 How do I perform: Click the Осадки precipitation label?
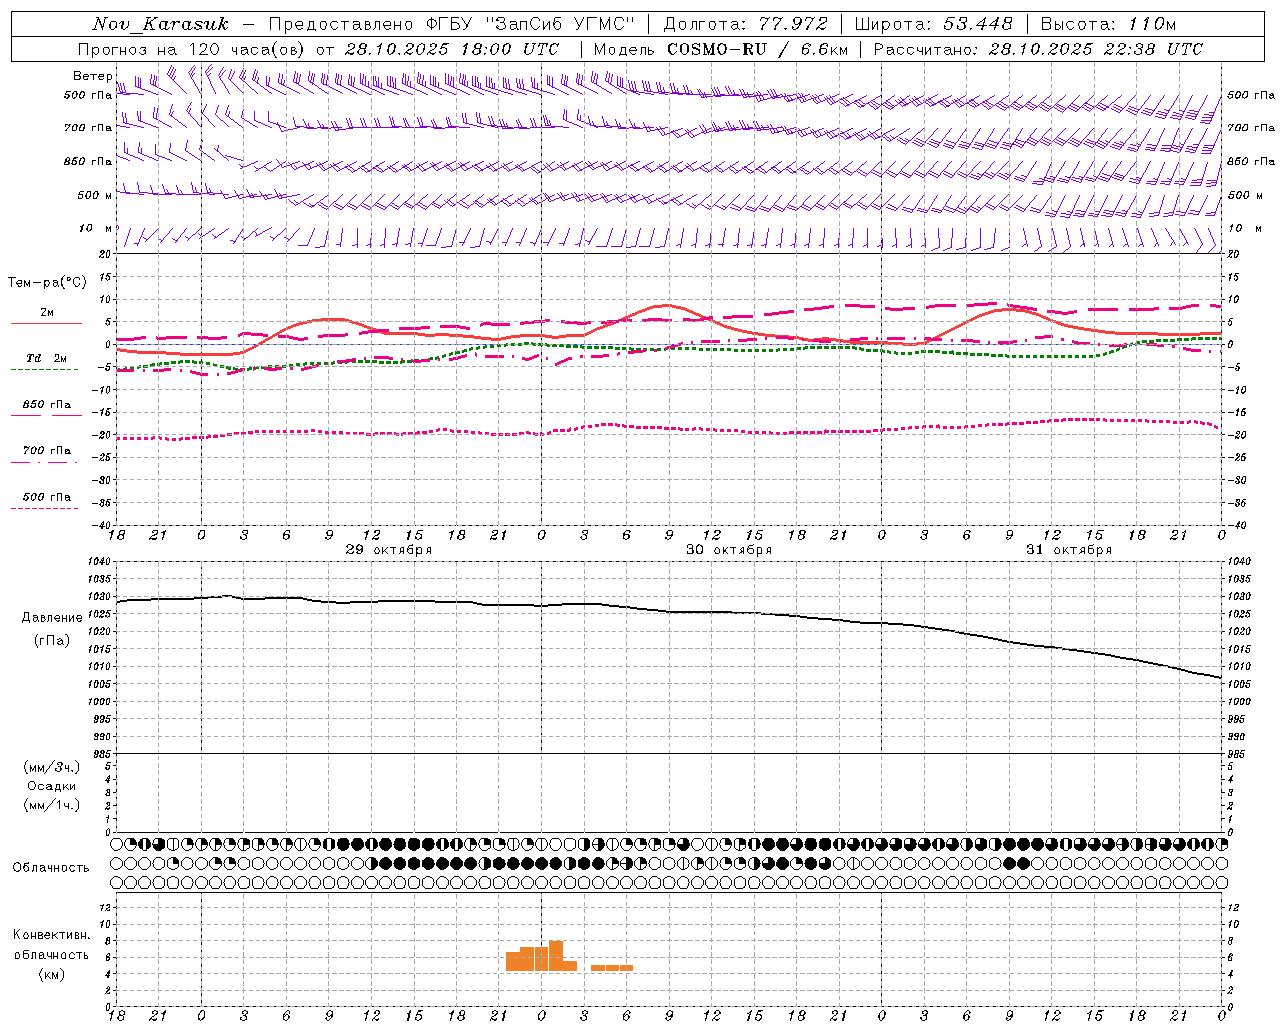(x=52, y=786)
